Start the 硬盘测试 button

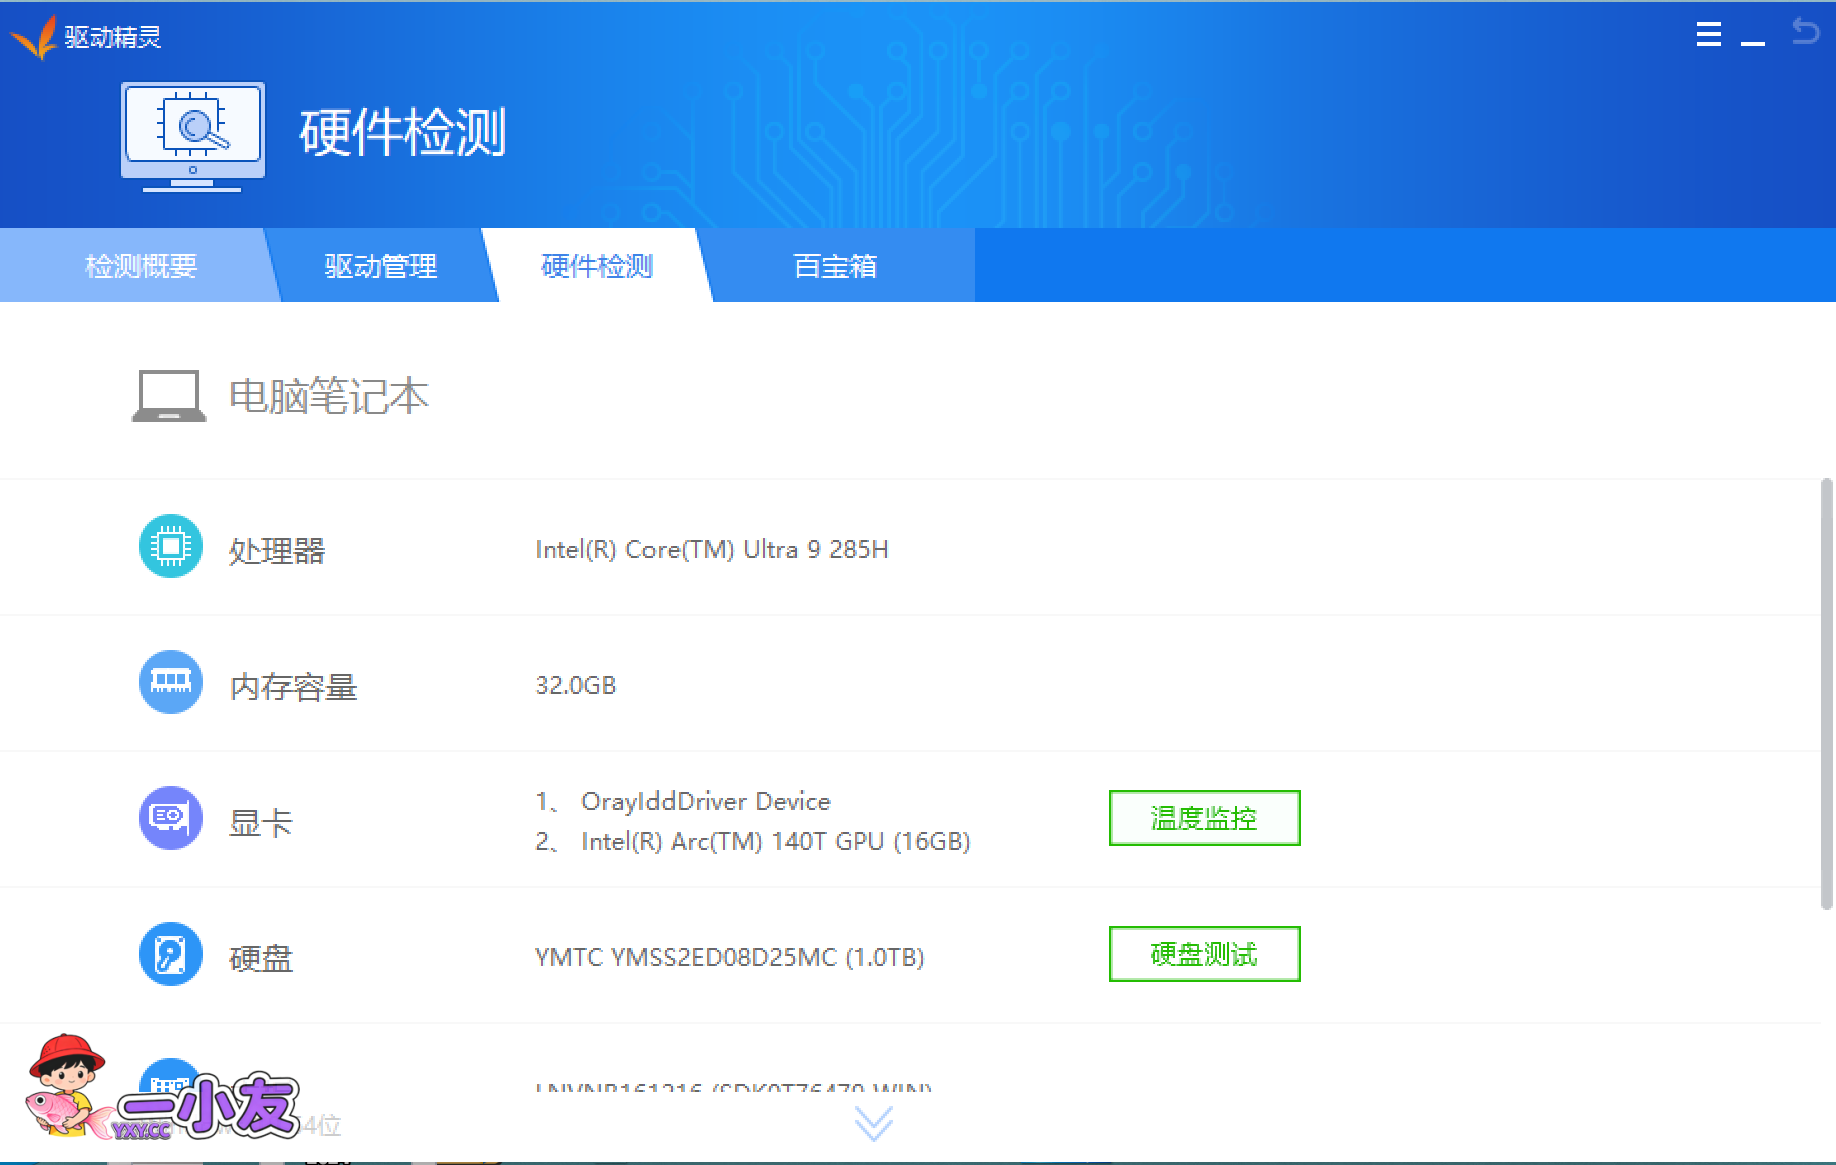[x=1204, y=954]
